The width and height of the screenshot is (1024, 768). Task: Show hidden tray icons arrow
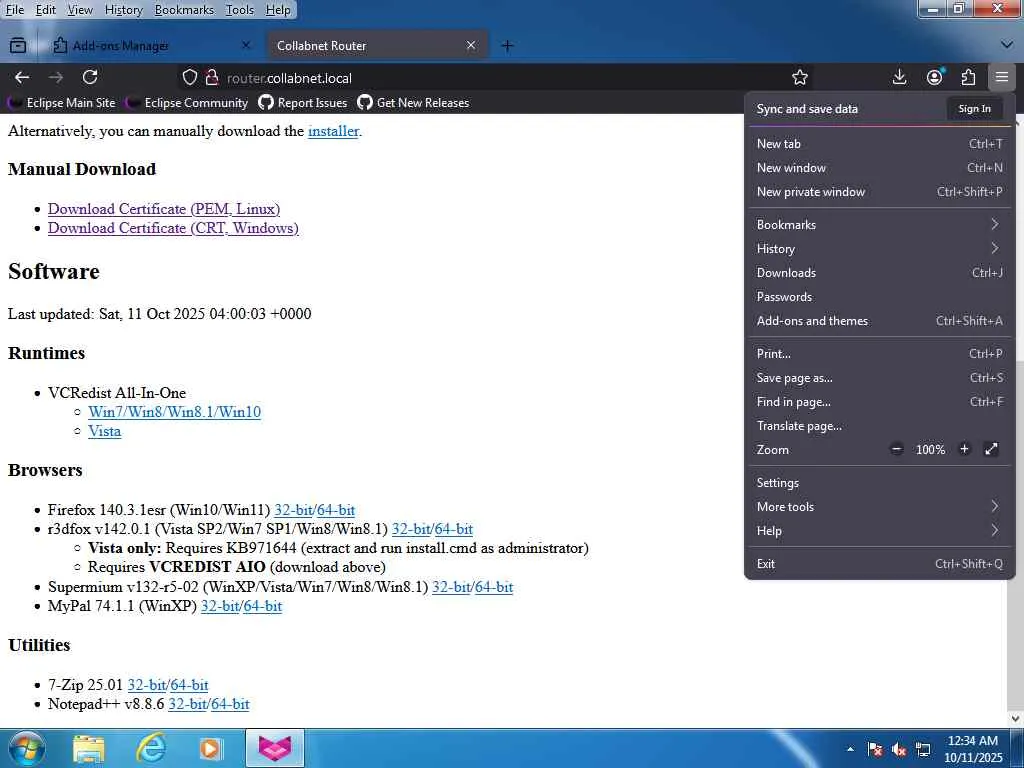click(x=850, y=749)
